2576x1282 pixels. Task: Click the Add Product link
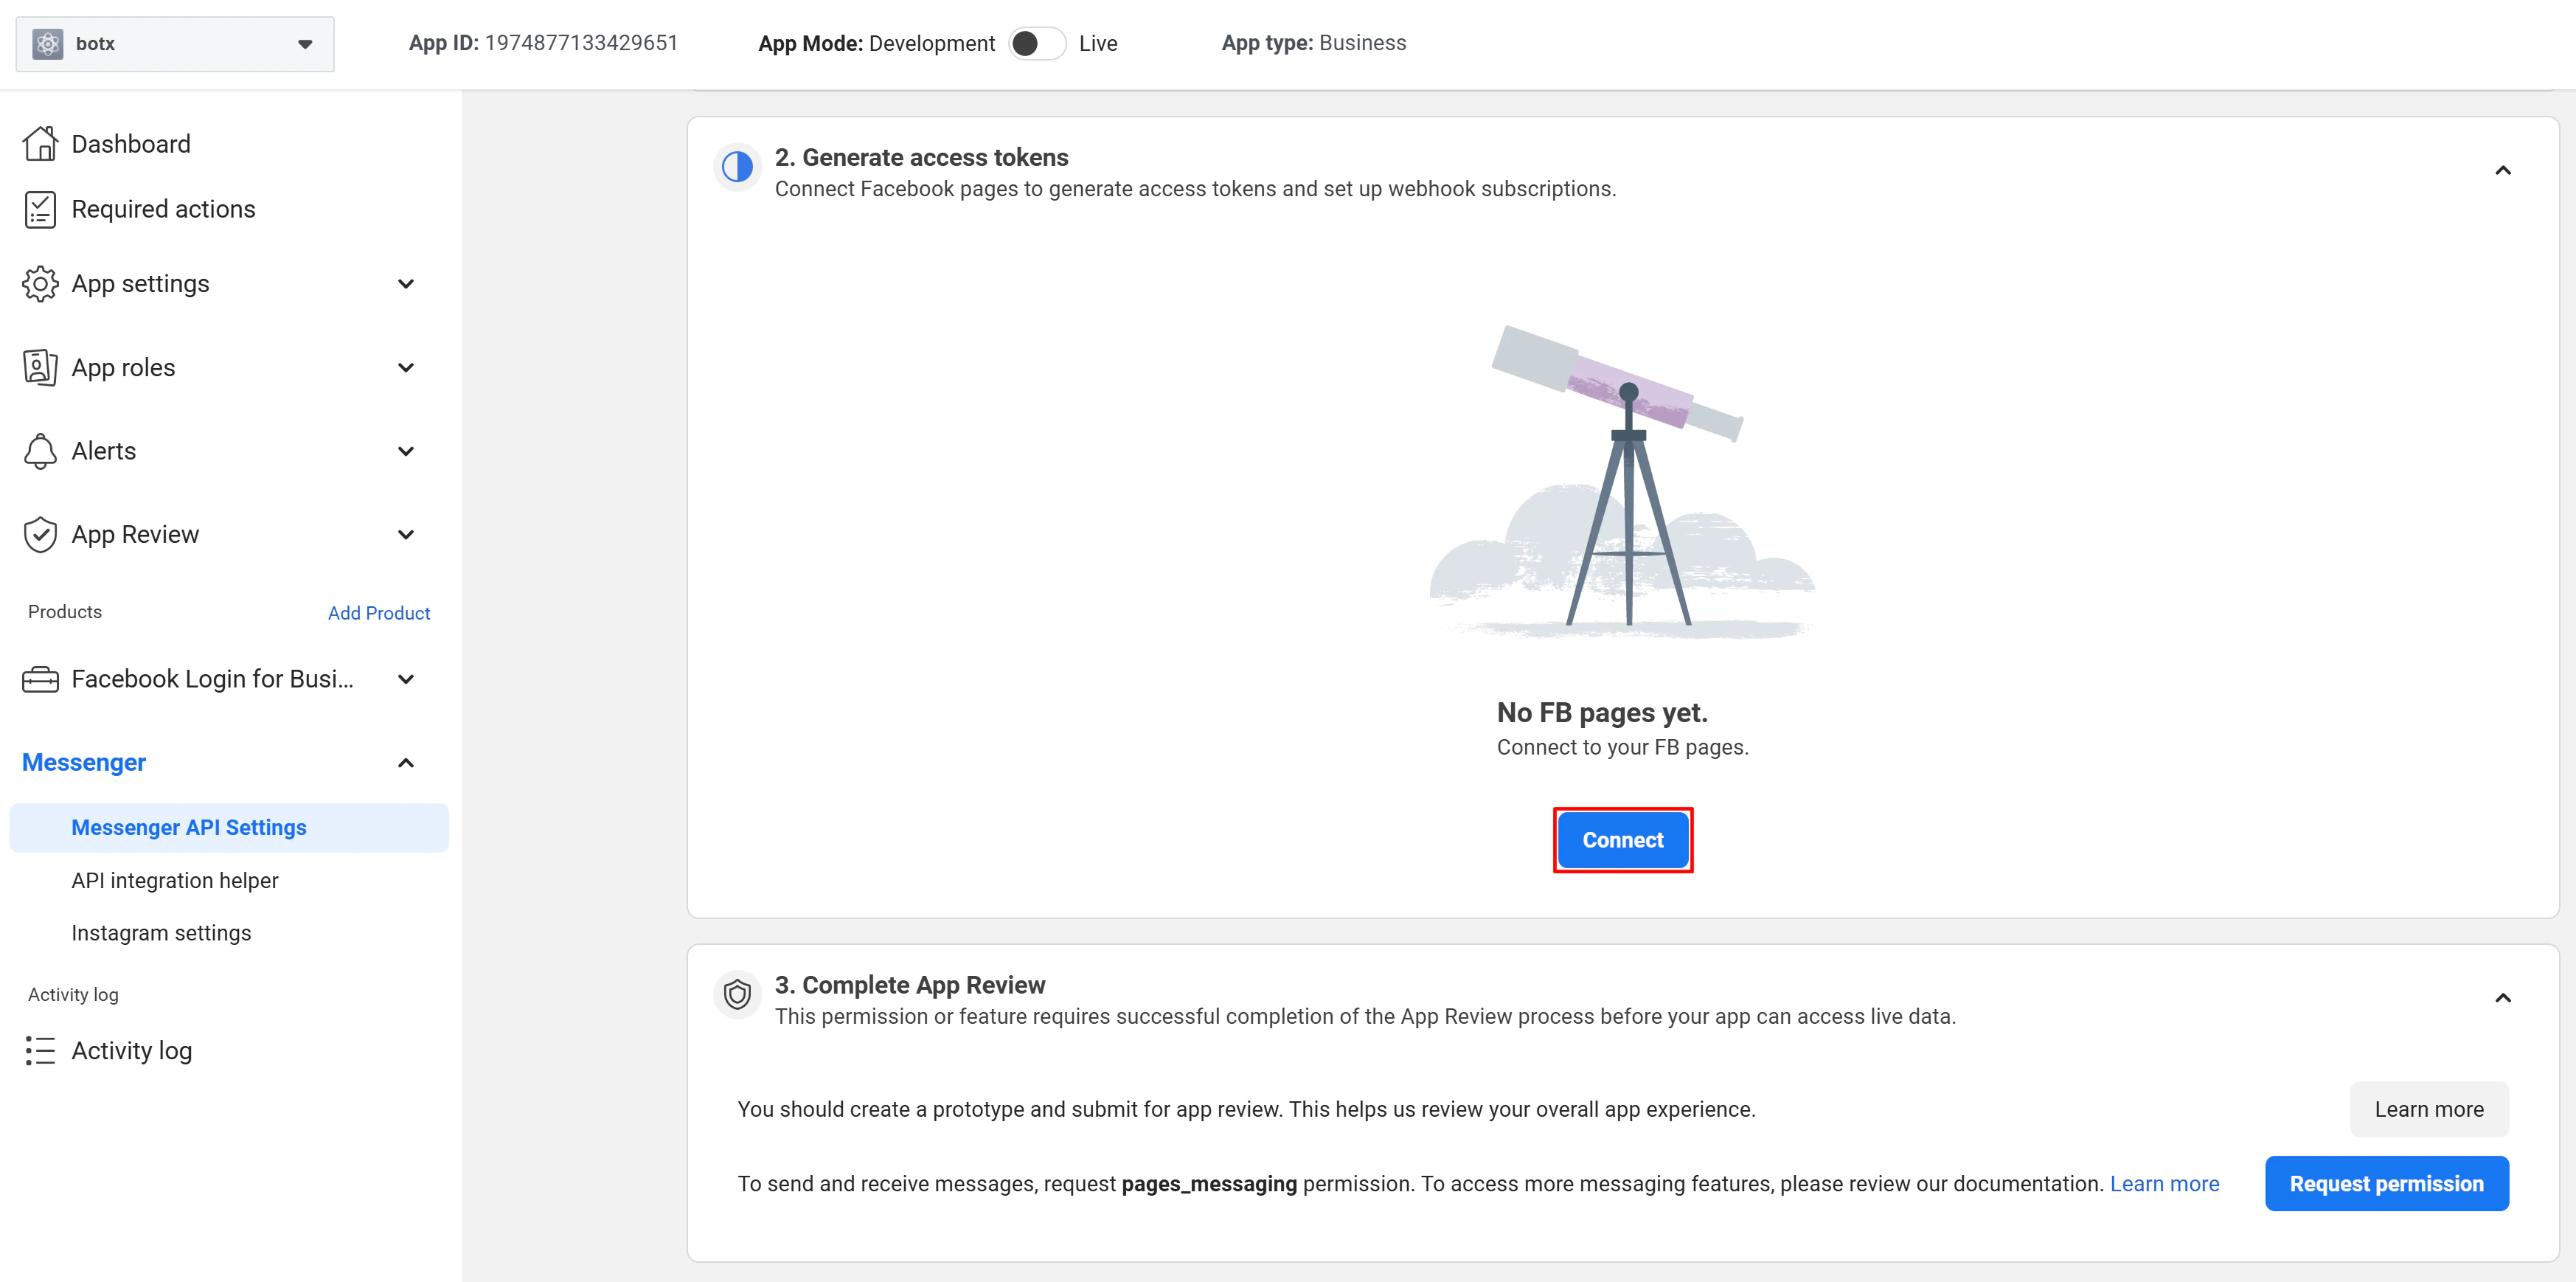pos(379,613)
